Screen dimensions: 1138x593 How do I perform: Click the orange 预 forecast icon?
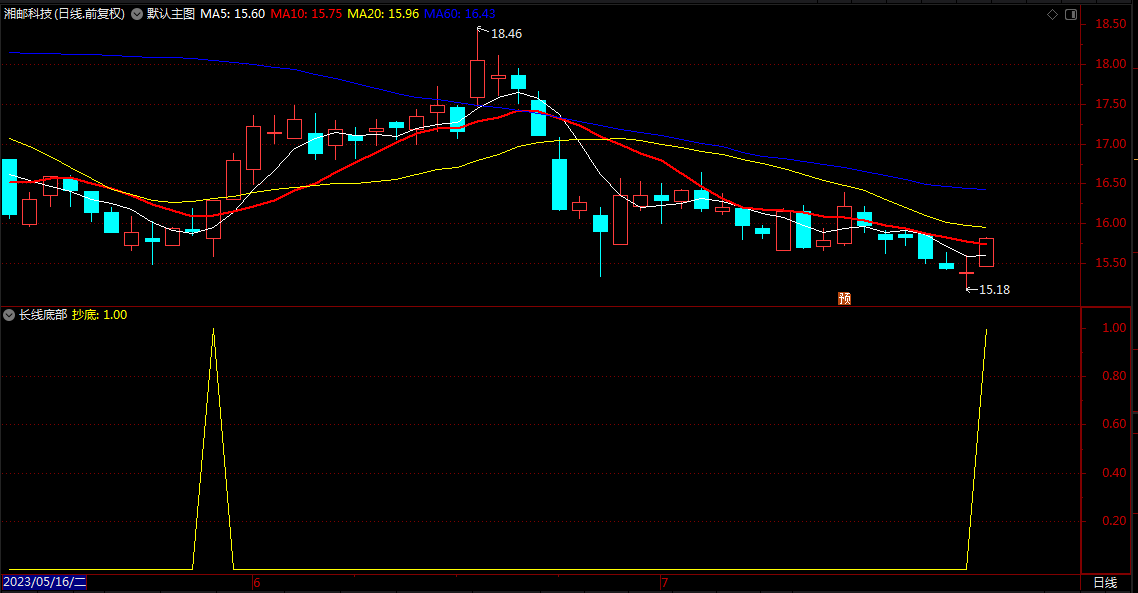click(844, 298)
